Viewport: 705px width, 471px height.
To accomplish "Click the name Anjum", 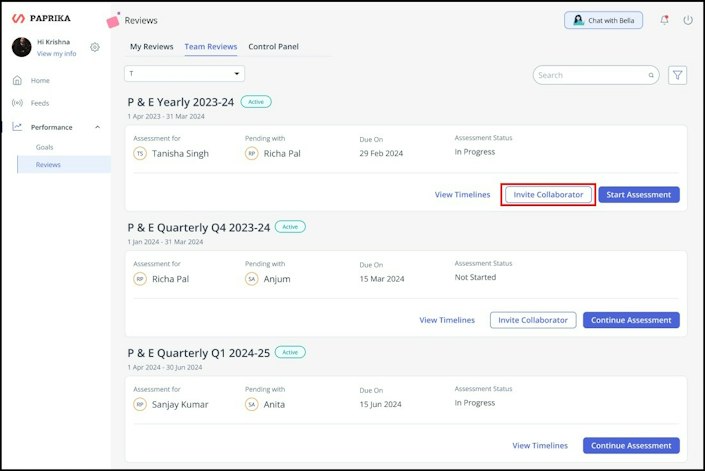I will click(x=277, y=279).
